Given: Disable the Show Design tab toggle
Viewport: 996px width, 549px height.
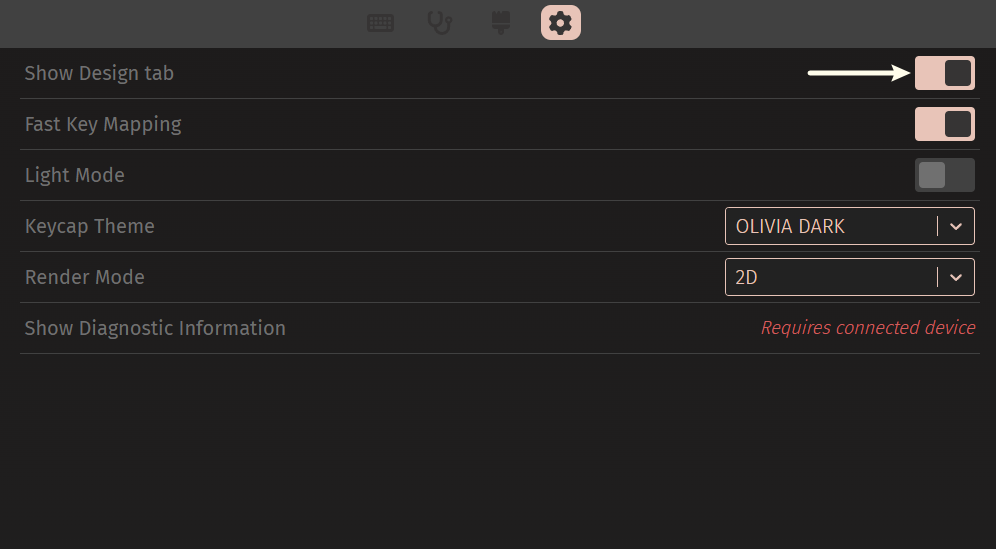Looking at the screenshot, I should pyautogui.click(x=944, y=73).
